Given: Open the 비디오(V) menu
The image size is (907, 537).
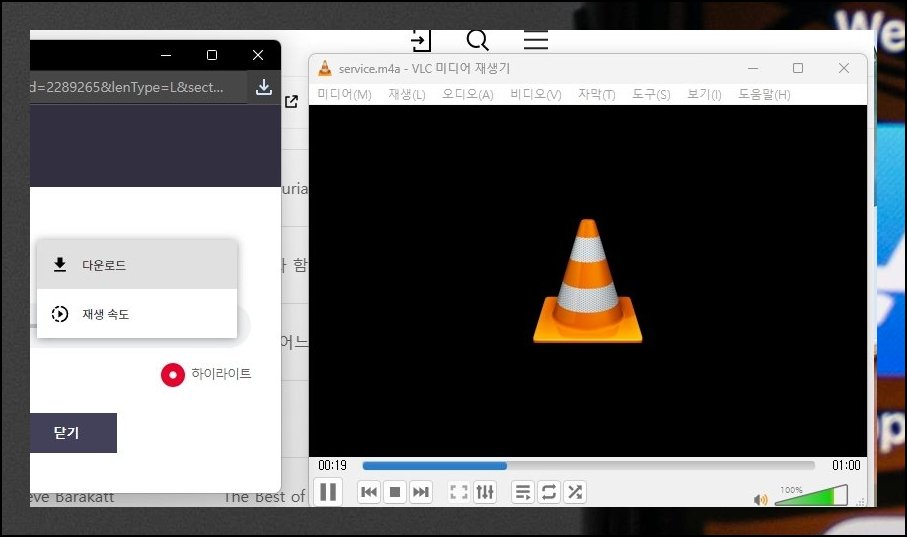Looking at the screenshot, I should (x=536, y=94).
